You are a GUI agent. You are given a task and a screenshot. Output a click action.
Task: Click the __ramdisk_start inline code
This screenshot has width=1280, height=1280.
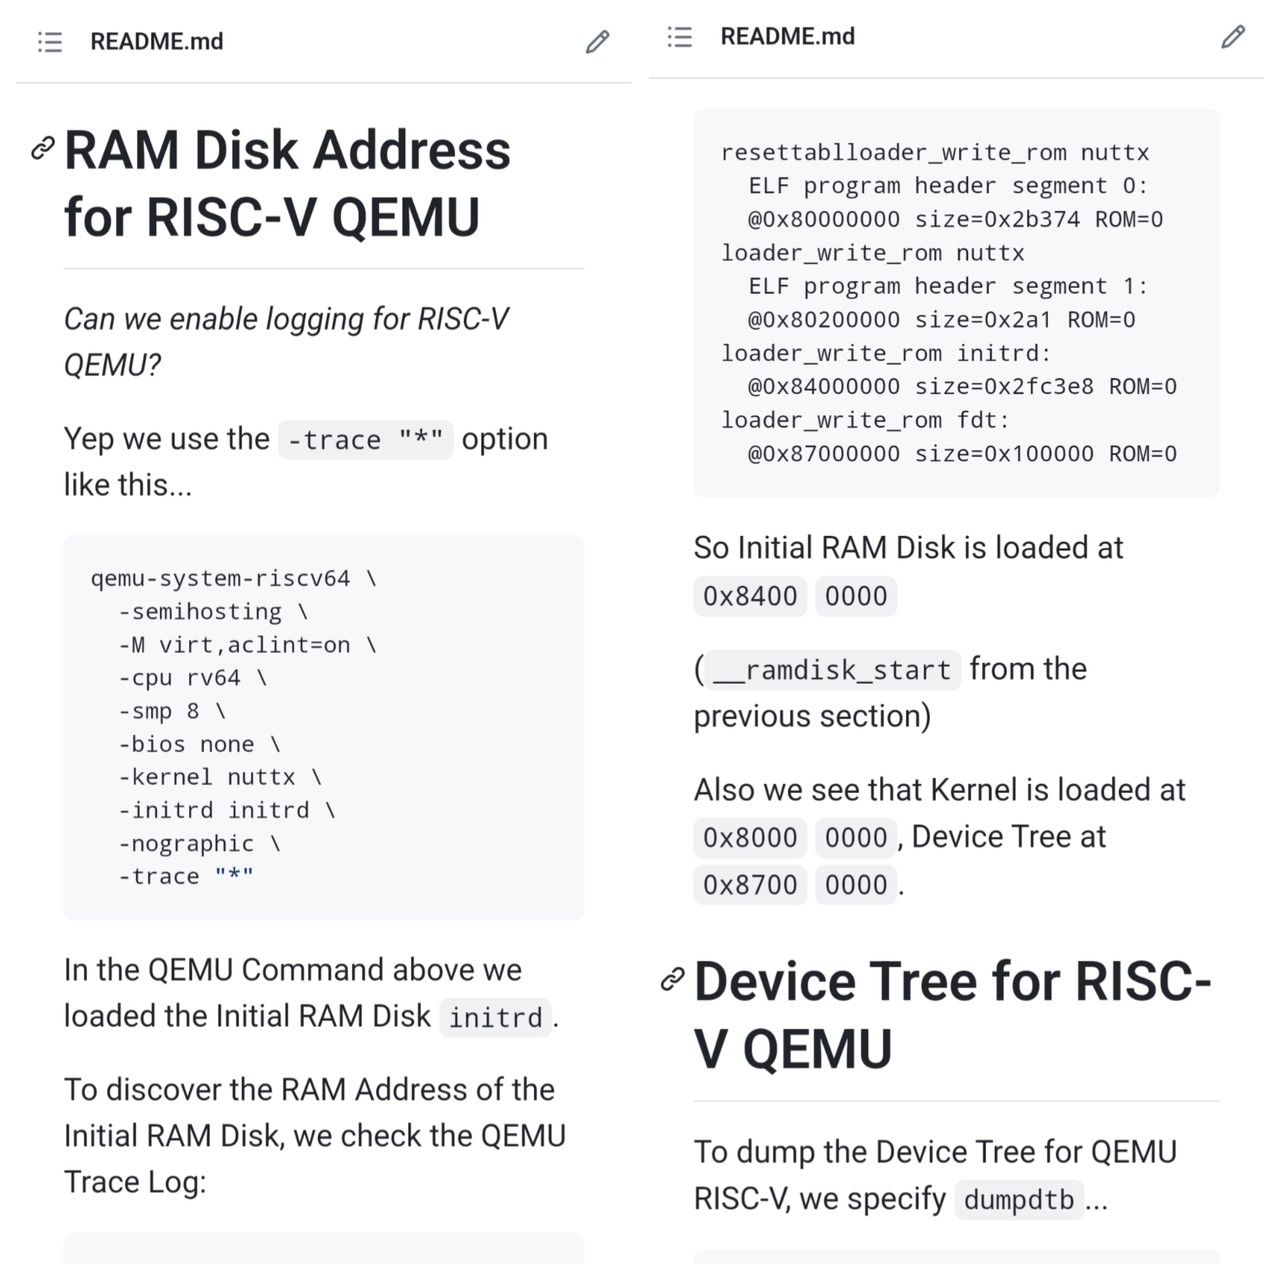pyautogui.click(x=832, y=669)
